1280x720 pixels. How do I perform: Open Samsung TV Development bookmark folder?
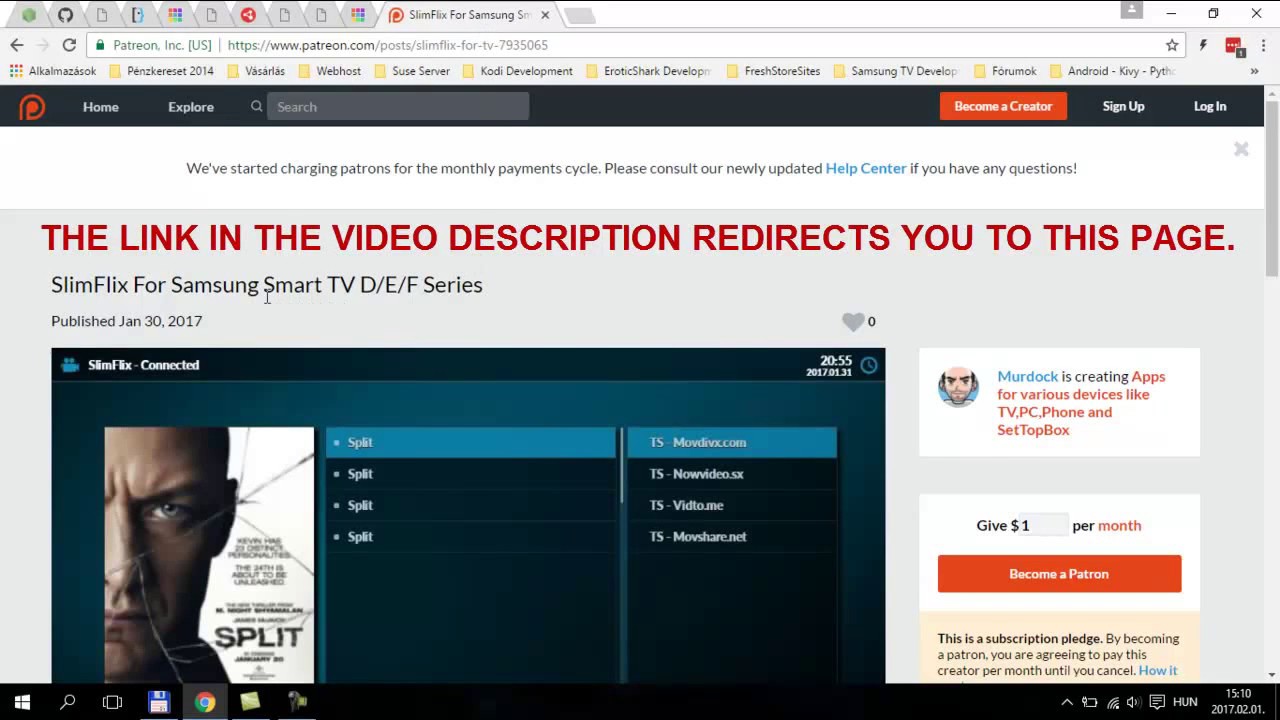click(896, 71)
